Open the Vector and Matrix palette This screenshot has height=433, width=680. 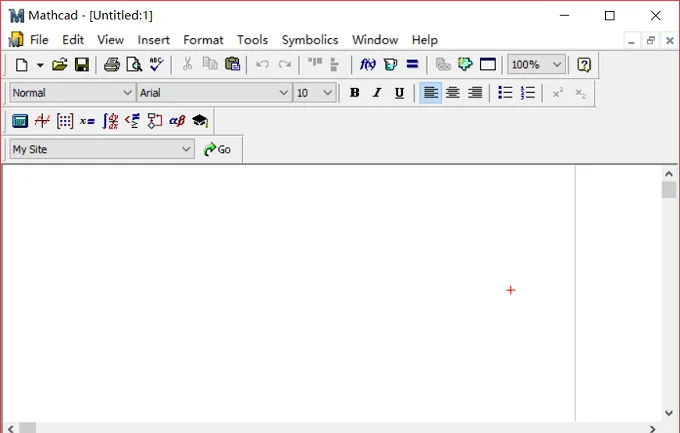(65, 121)
